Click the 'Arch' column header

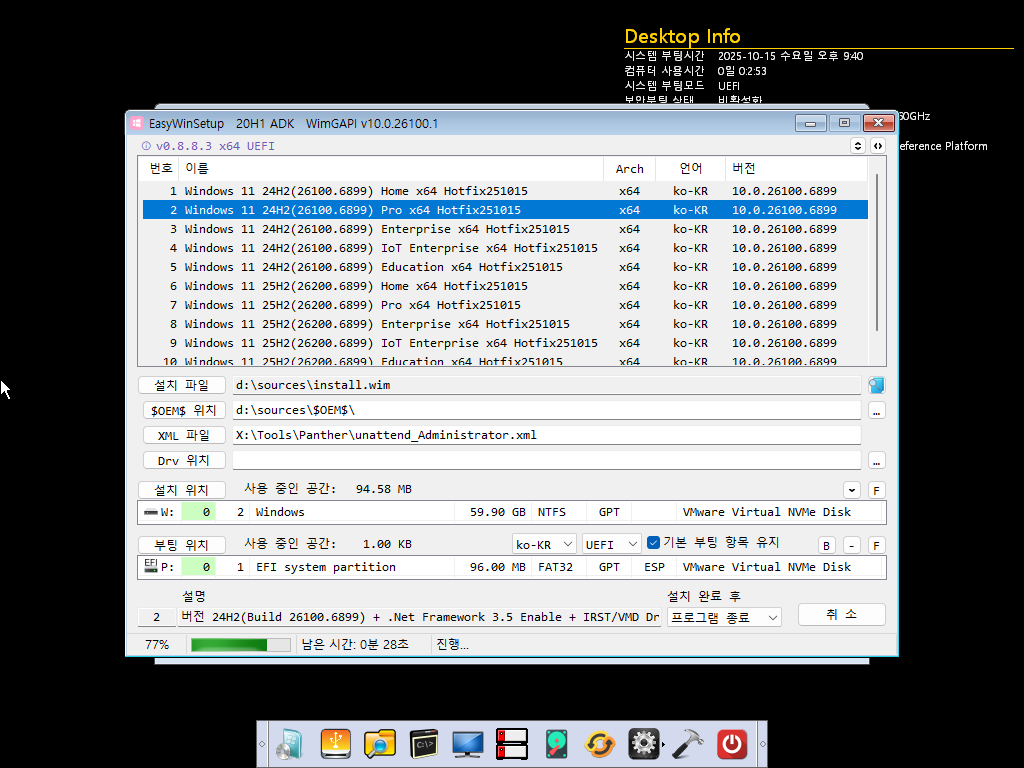pos(630,168)
